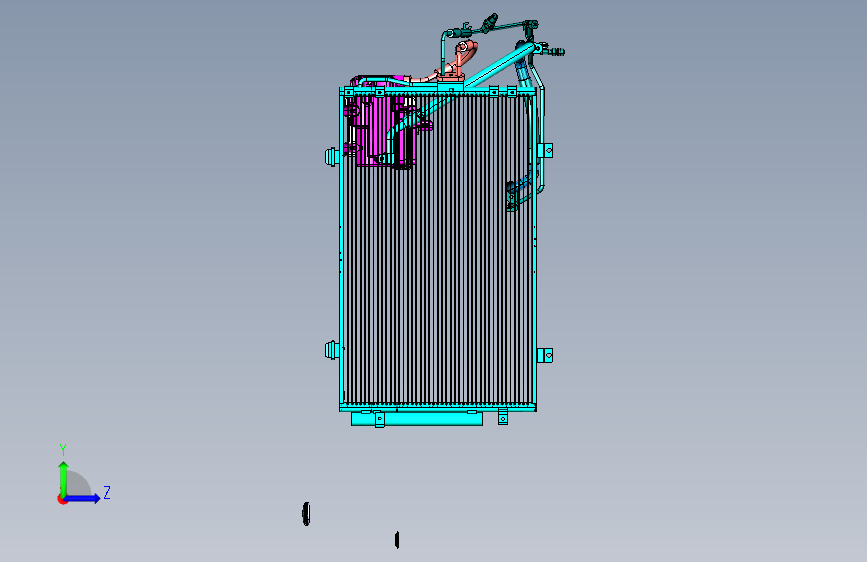Click the blue Z axis arrow of the triad
This screenshot has width=867, height=562.
click(83, 498)
